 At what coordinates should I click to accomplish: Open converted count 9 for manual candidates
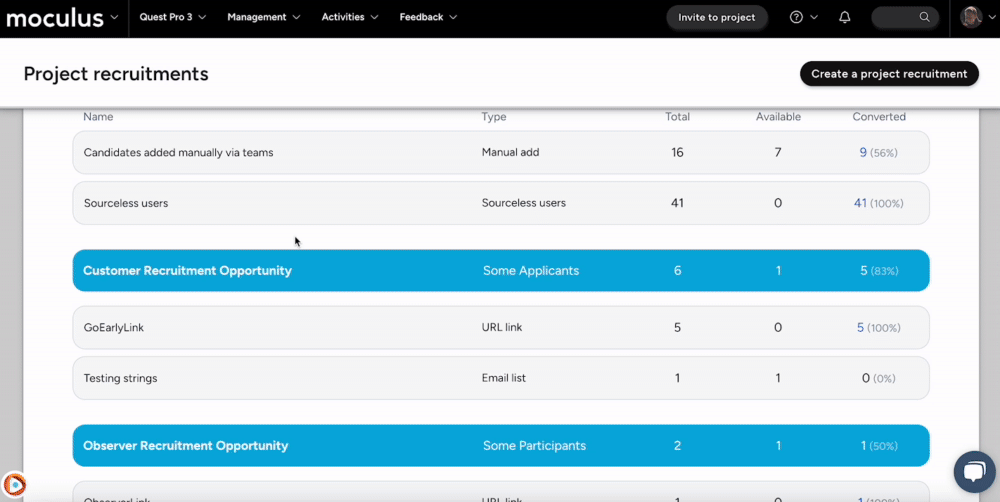pyautogui.click(x=862, y=153)
